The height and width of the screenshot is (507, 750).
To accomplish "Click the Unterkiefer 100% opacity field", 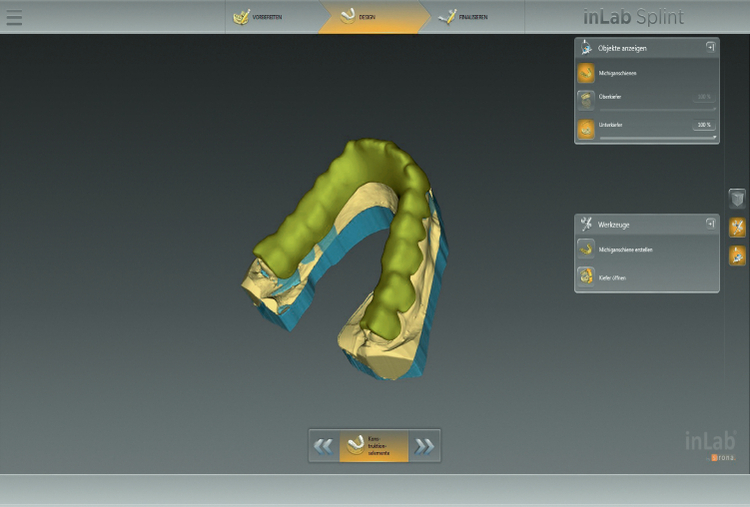I will tap(703, 125).
